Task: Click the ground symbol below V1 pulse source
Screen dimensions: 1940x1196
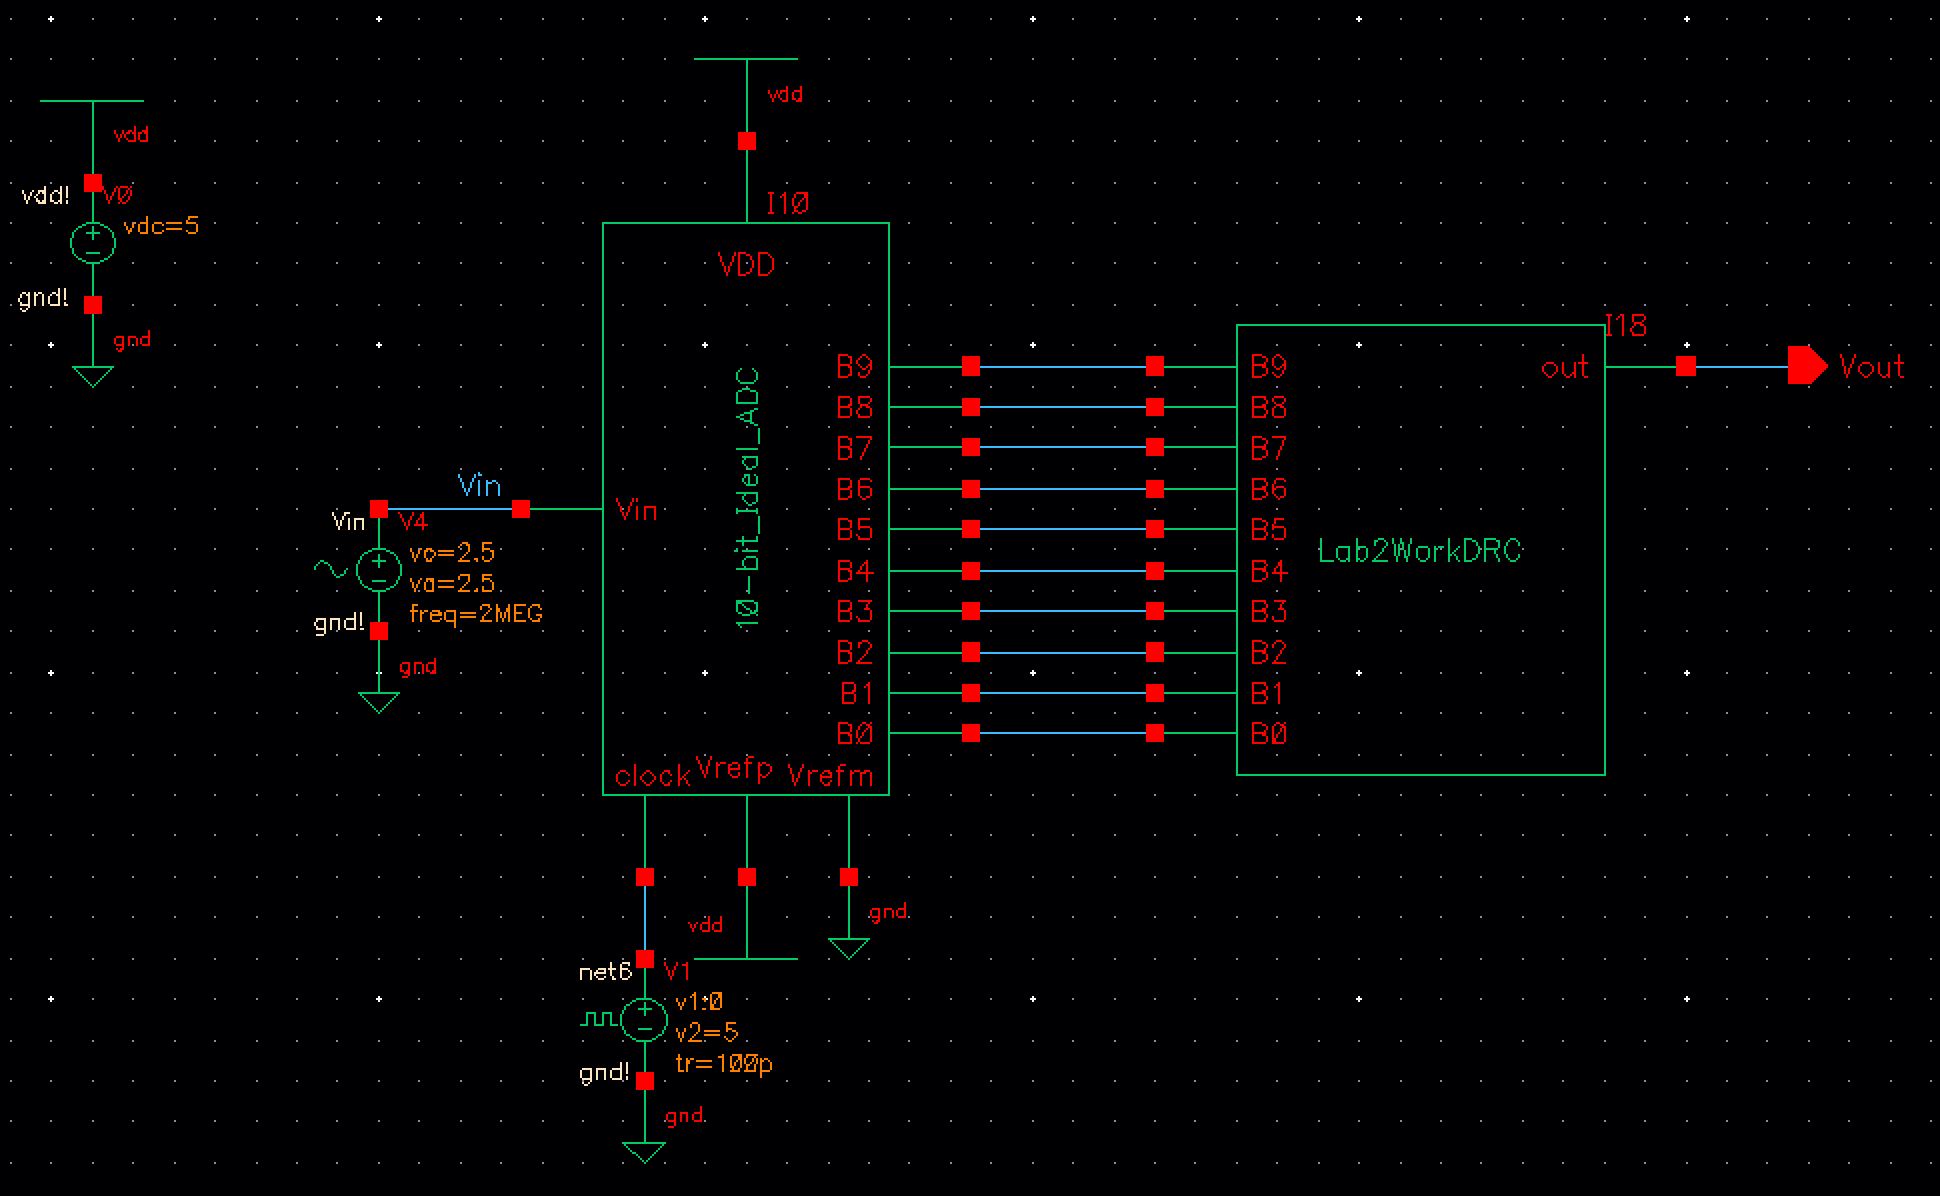Action: (x=644, y=1153)
